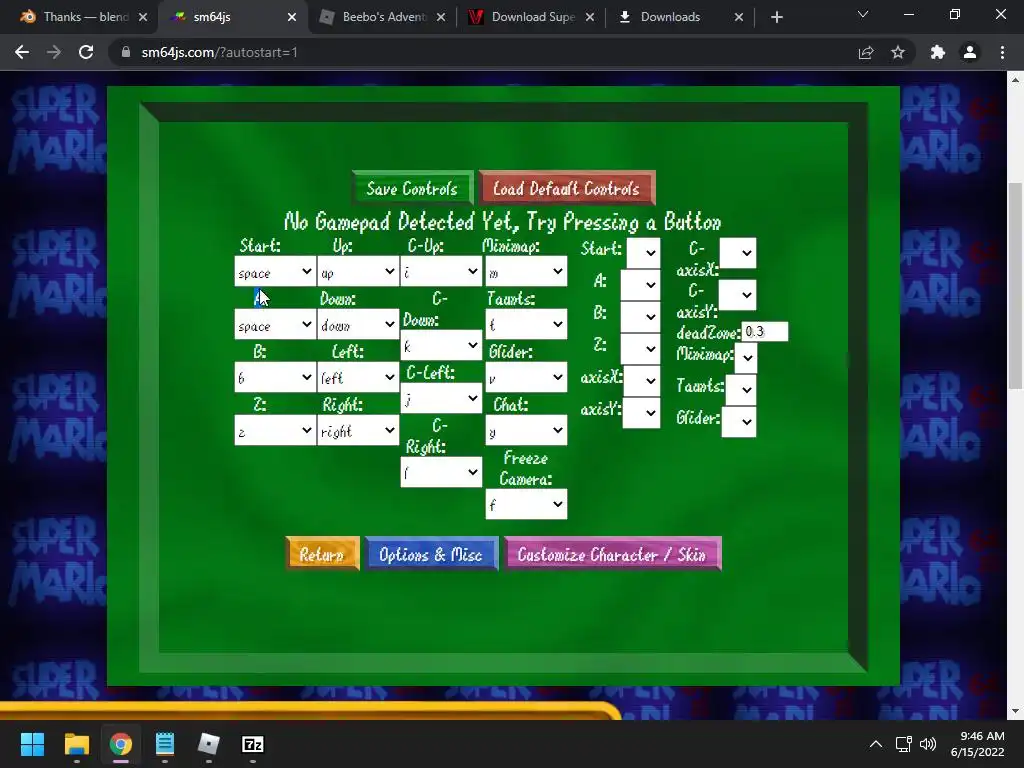Click the forward navigation arrow
The image size is (1024, 768).
point(54,52)
